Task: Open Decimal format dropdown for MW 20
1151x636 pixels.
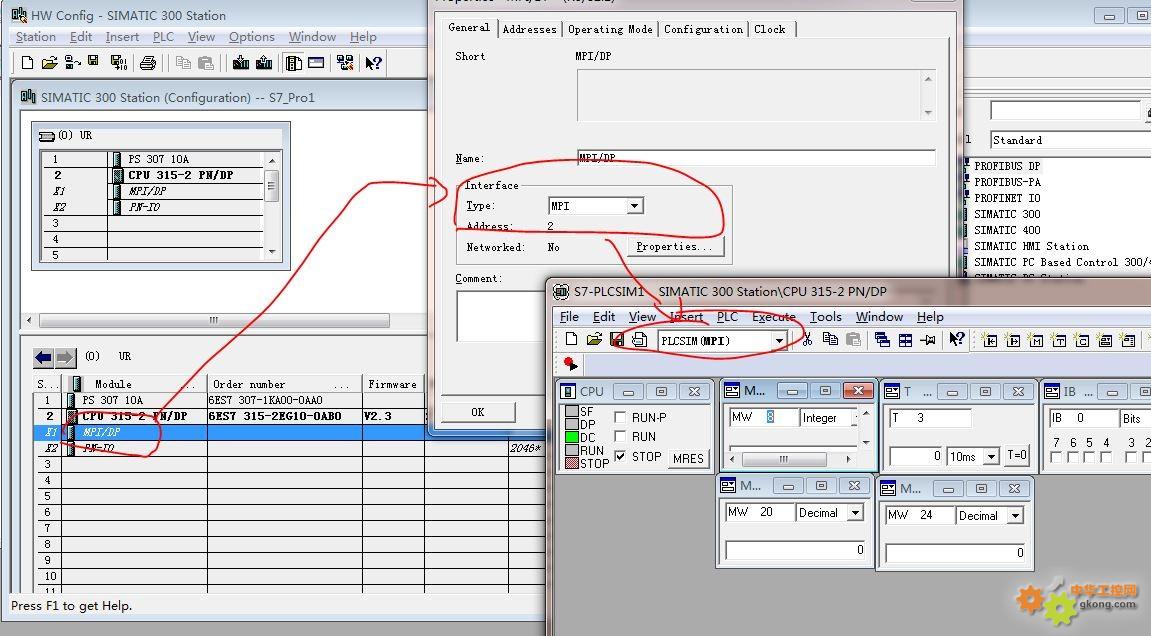Action: 855,513
